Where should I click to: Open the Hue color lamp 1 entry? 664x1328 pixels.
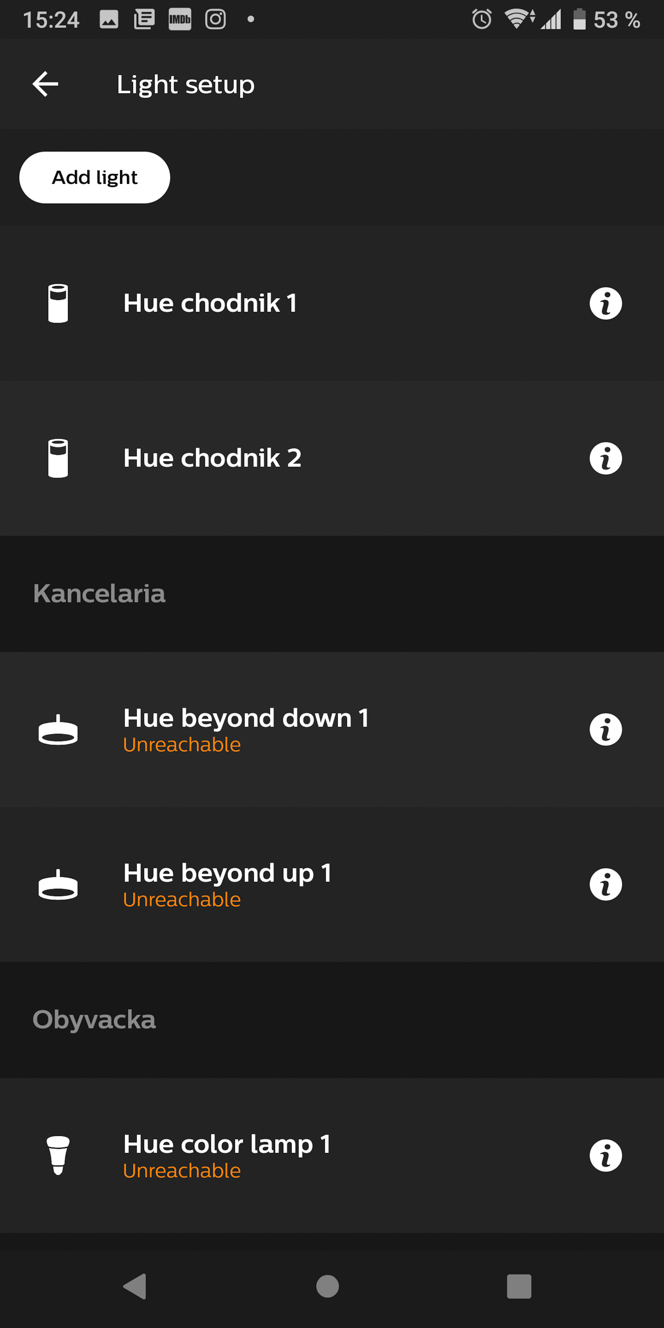coord(332,1155)
